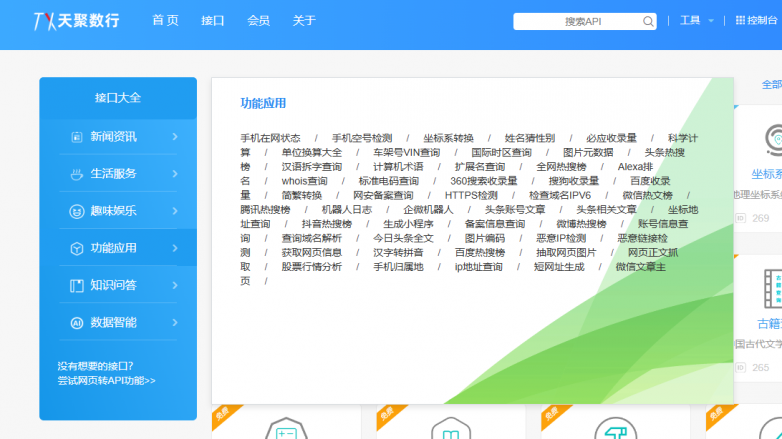Expand 数据智能 category chevron arrow
The width and height of the screenshot is (782, 439).
[175, 323]
